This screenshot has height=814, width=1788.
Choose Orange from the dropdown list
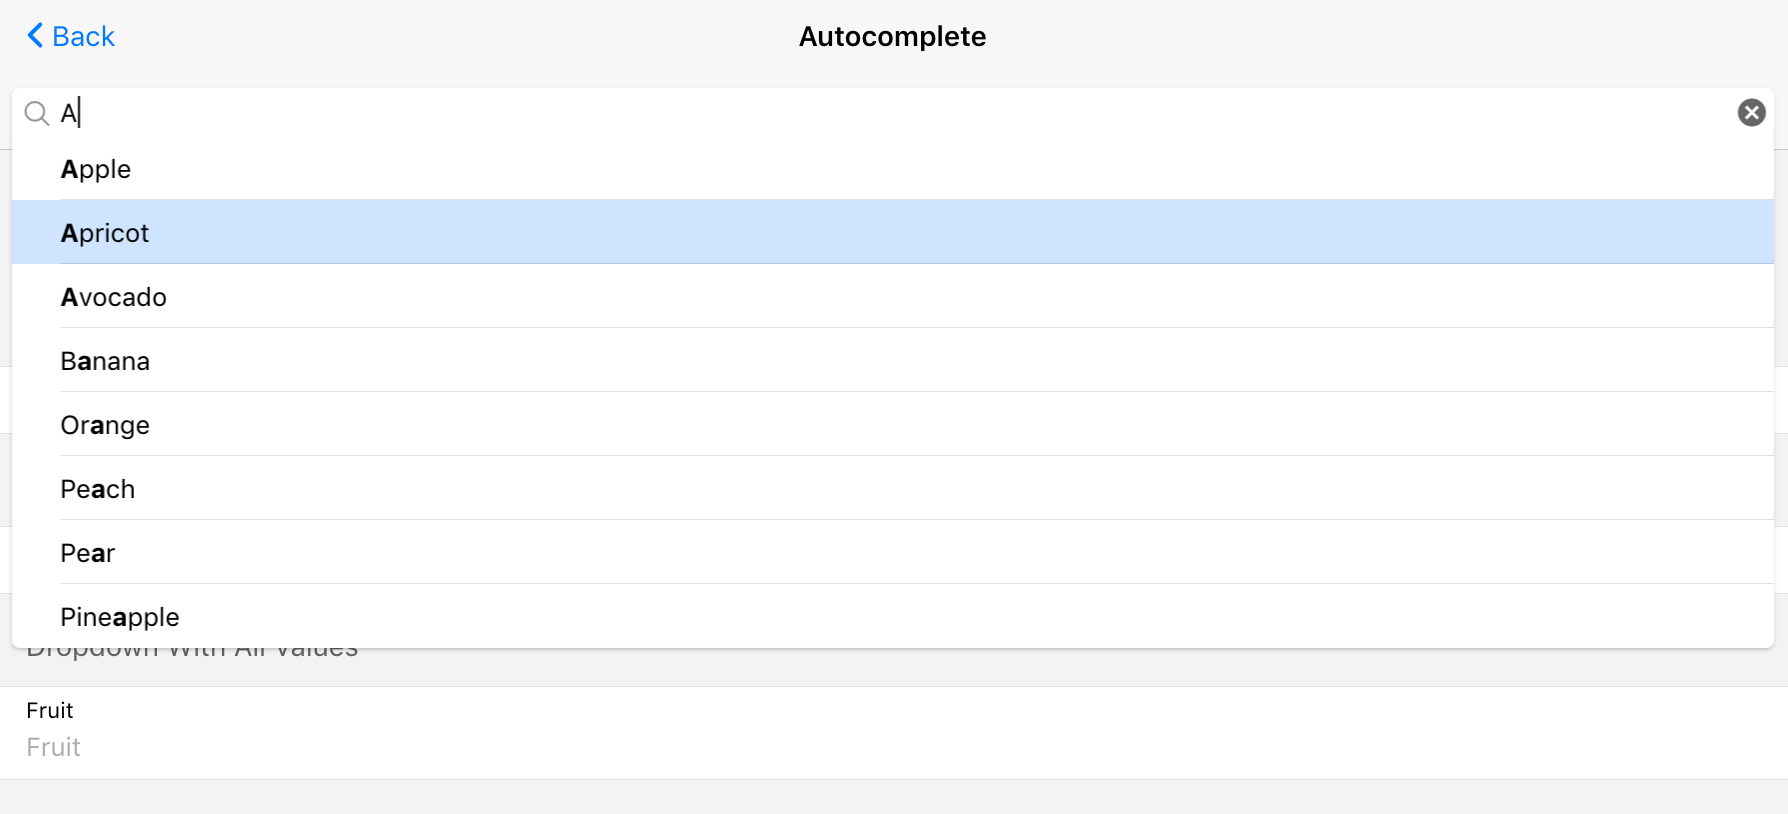click(105, 425)
